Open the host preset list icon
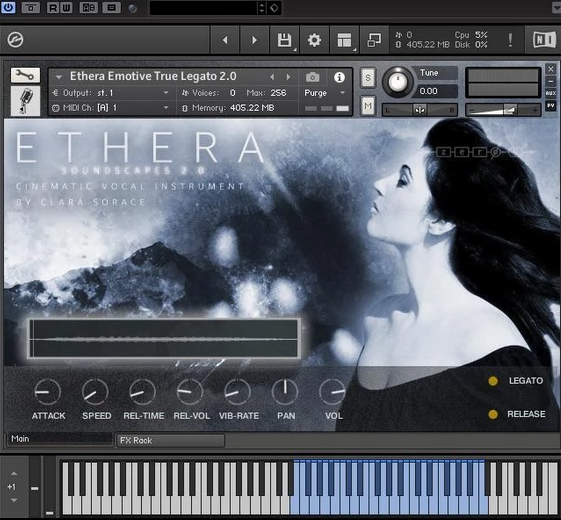Image resolution: width=561 pixels, height=520 pixels. pos(112,8)
